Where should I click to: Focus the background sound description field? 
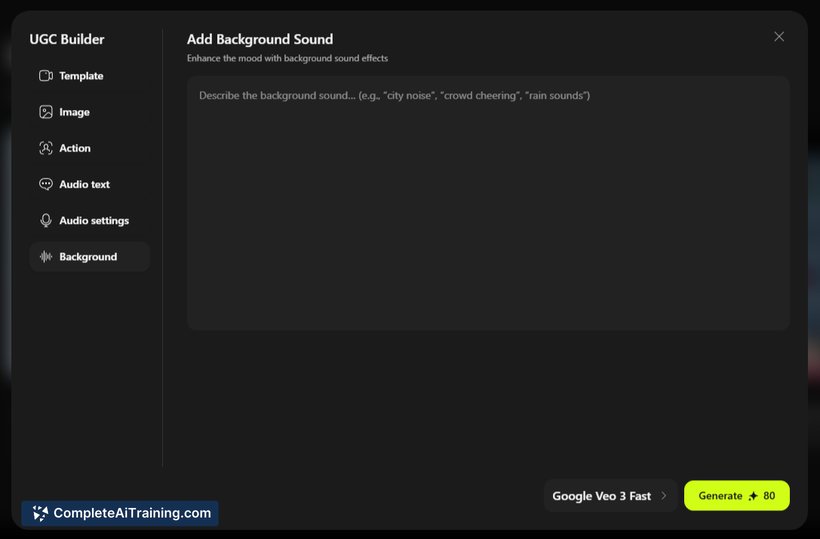click(x=488, y=203)
